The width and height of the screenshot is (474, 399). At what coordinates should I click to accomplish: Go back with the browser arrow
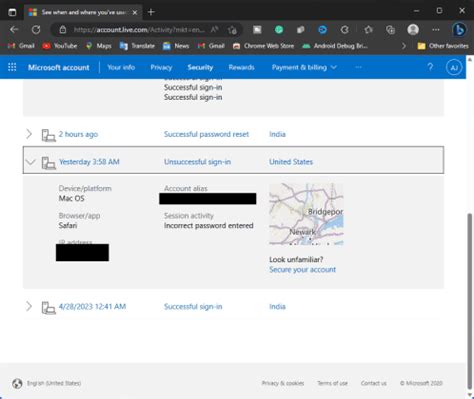(x=14, y=30)
